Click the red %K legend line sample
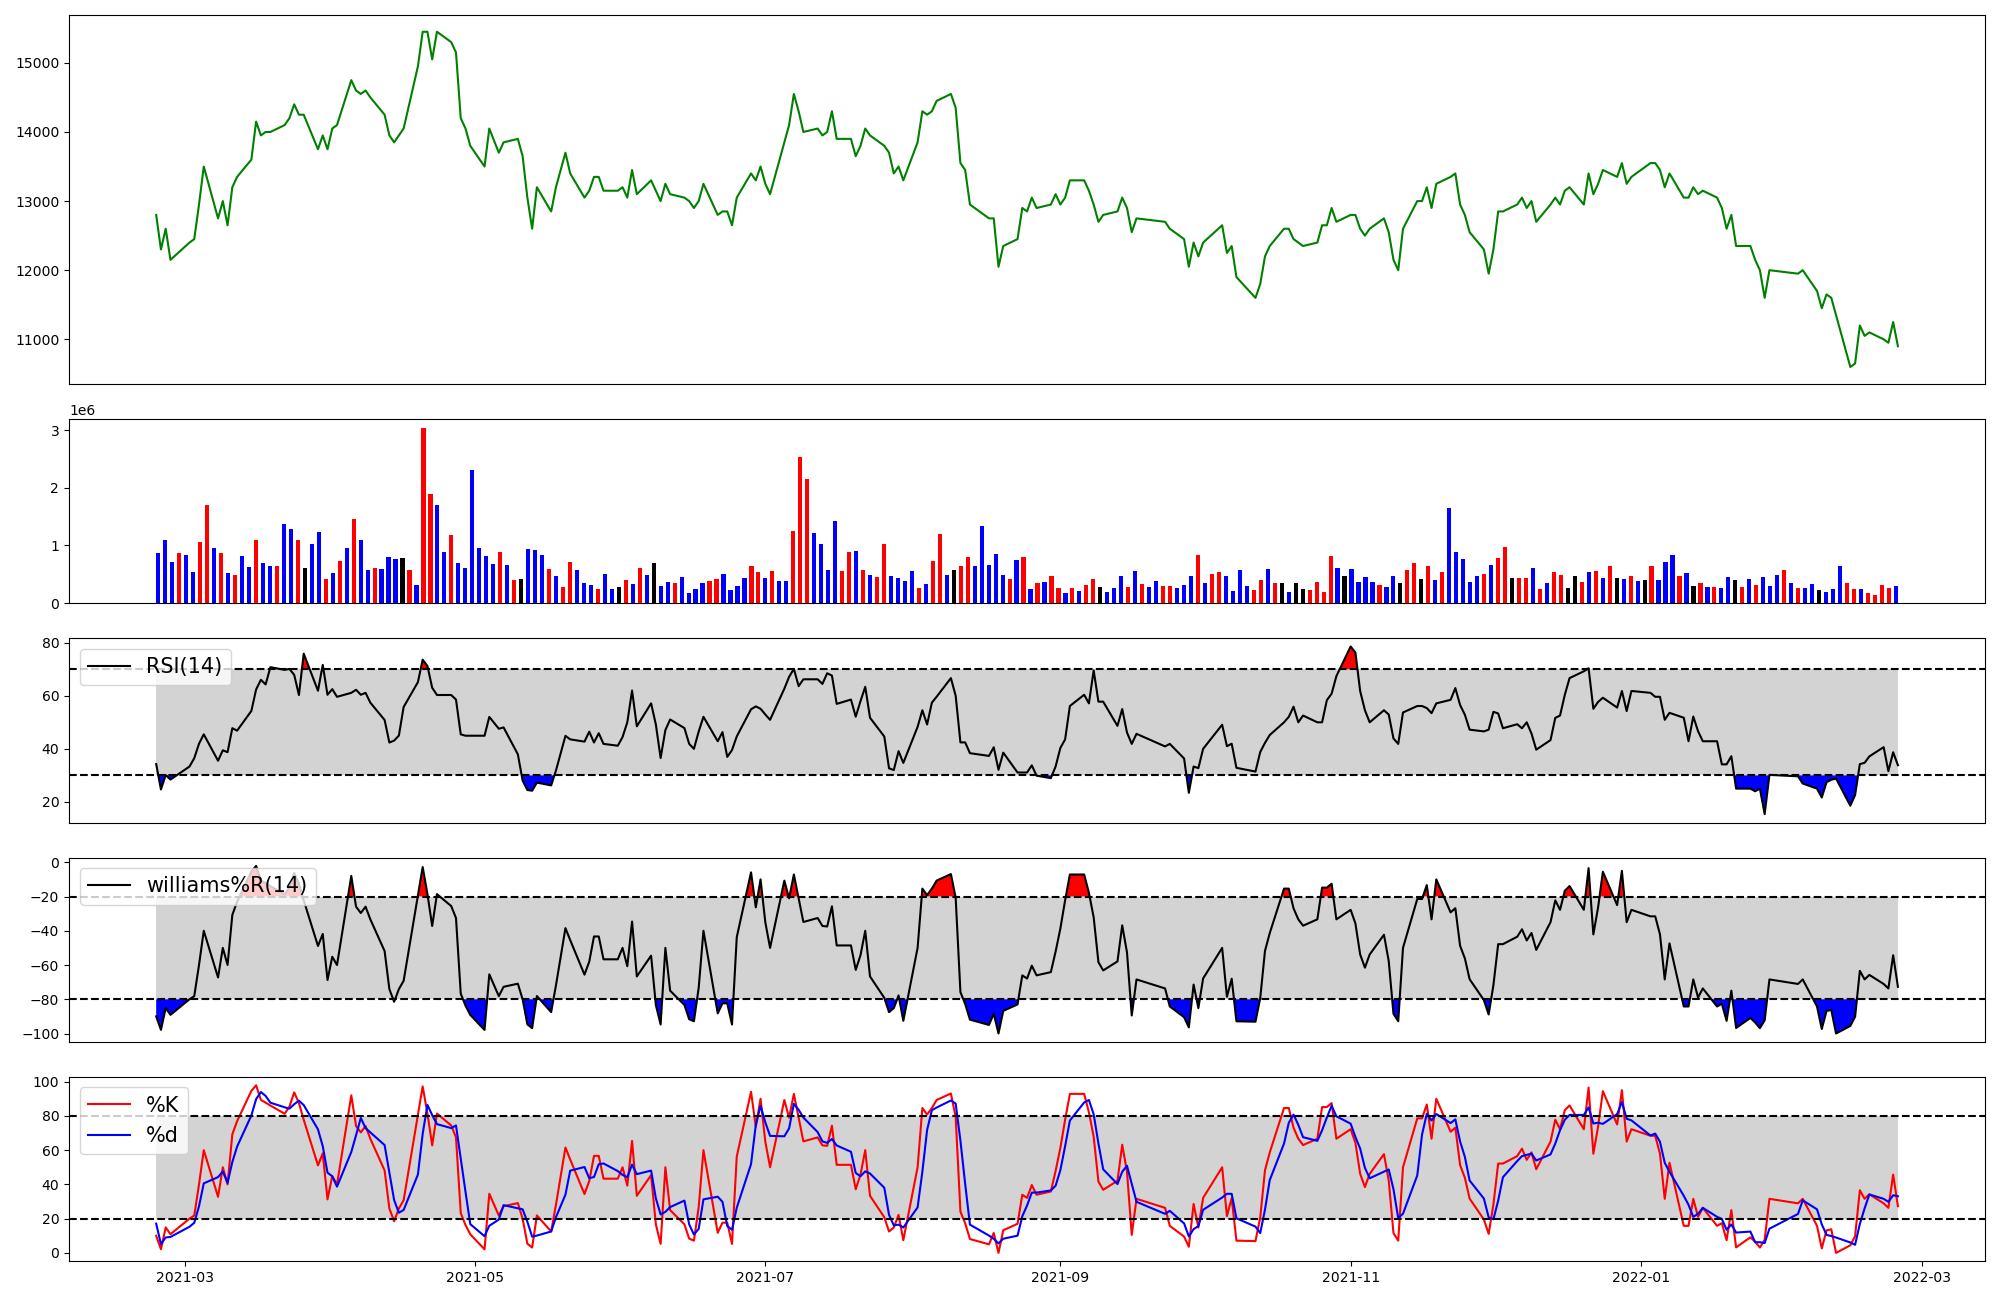The height and width of the screenshot is (1300, 2000). click(x=110, y=1104)
